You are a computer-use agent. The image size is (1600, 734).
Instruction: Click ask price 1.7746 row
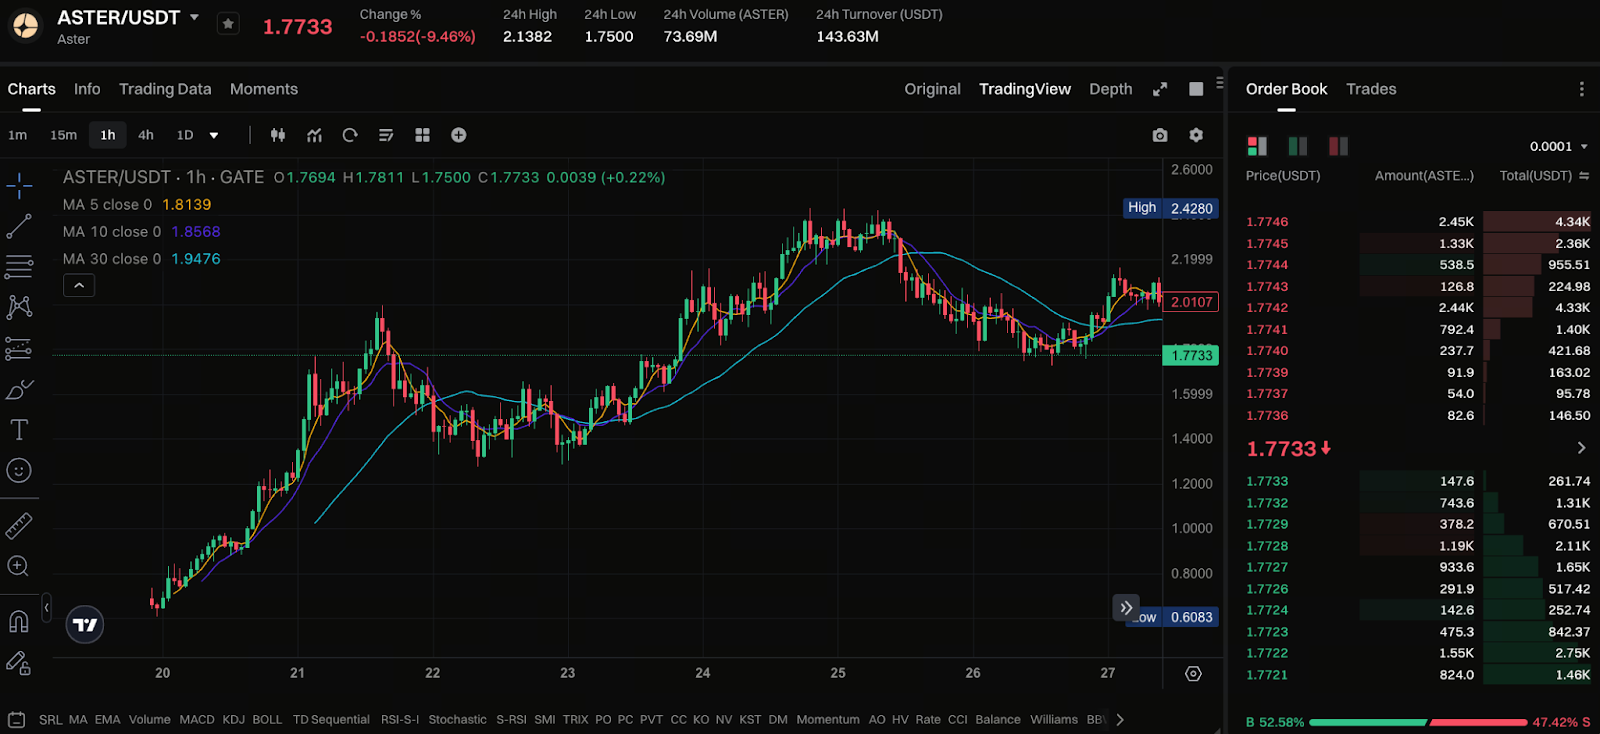point(1418,222)
